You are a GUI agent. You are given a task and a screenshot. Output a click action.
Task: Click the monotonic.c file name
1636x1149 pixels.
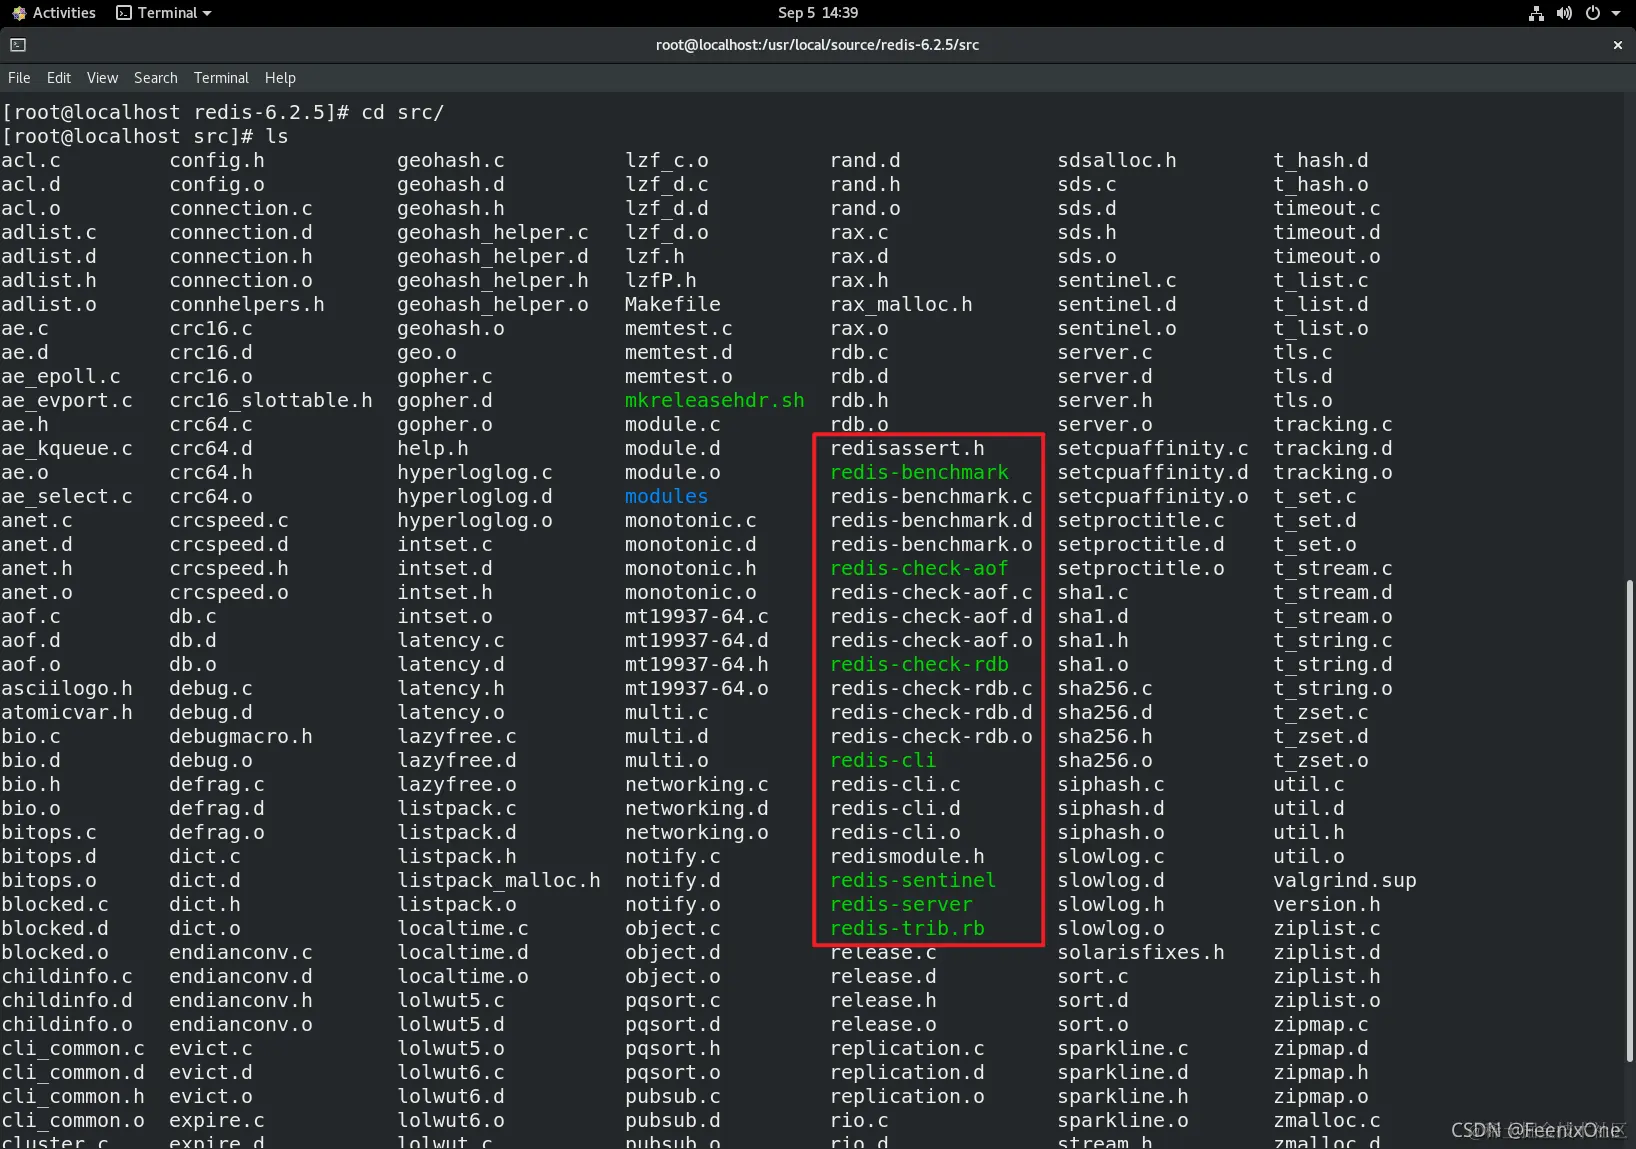690,520
